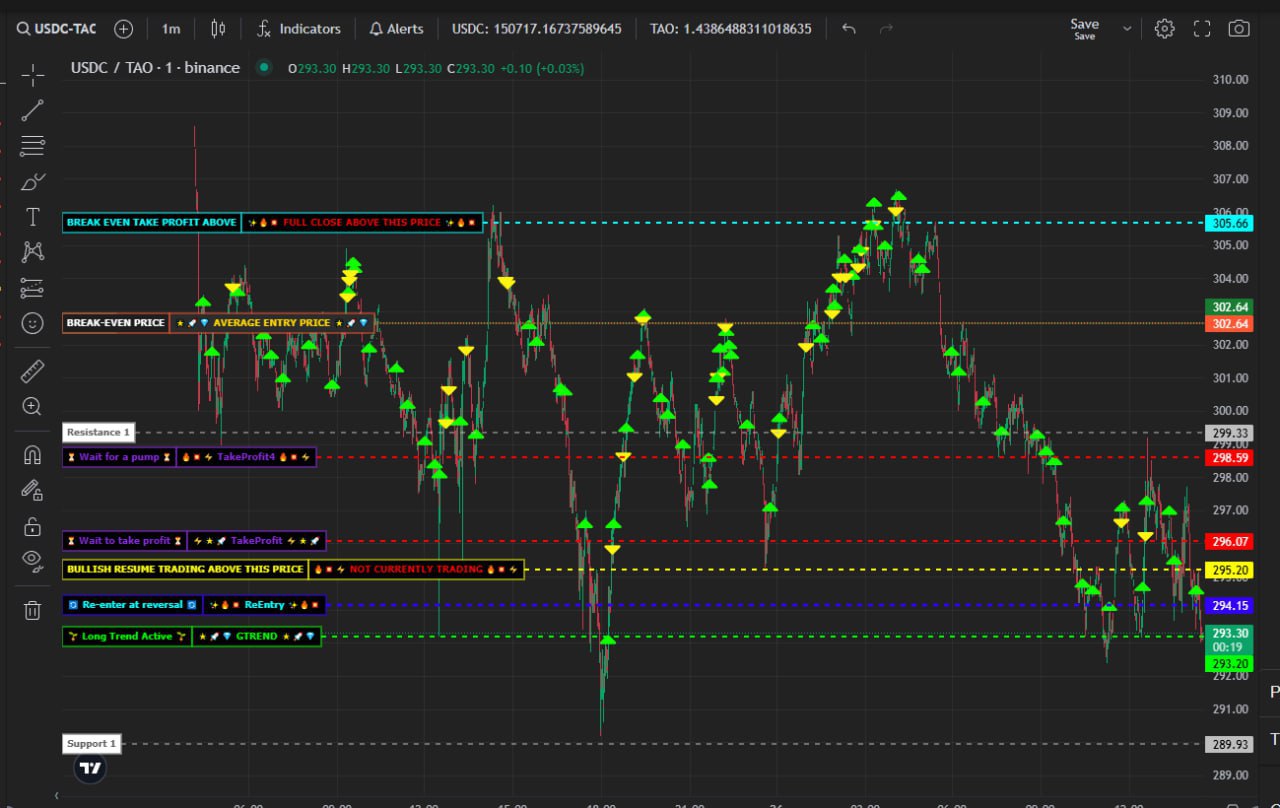1280x808 pixels.
Task: Toggle hide all drawings eye icon
Action: (32, 560)
